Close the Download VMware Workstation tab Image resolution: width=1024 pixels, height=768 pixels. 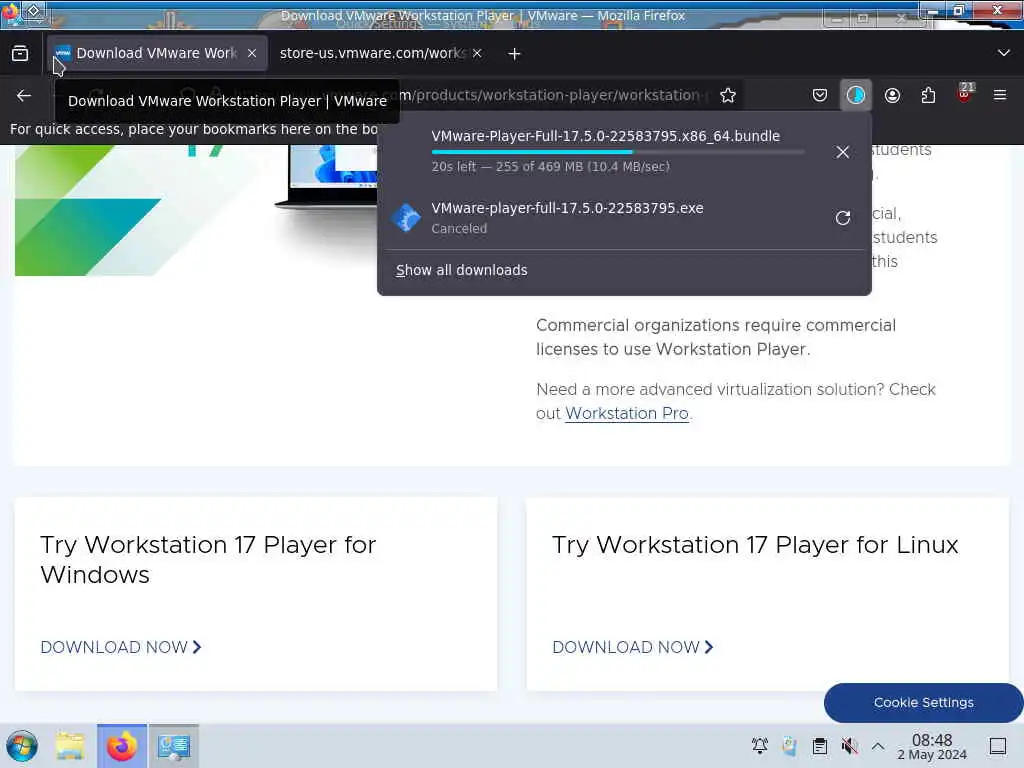pyautogui.click(x=252, y=53)
